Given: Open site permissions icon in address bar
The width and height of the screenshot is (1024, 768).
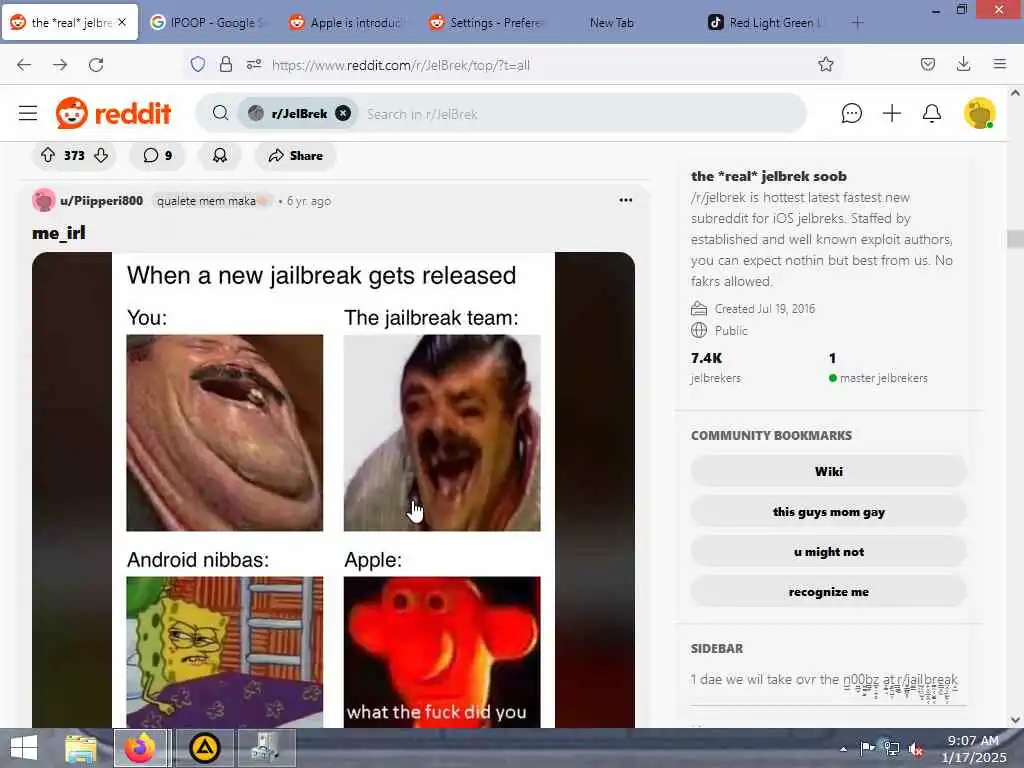Looking at the screenshot, I should (254, 64).
